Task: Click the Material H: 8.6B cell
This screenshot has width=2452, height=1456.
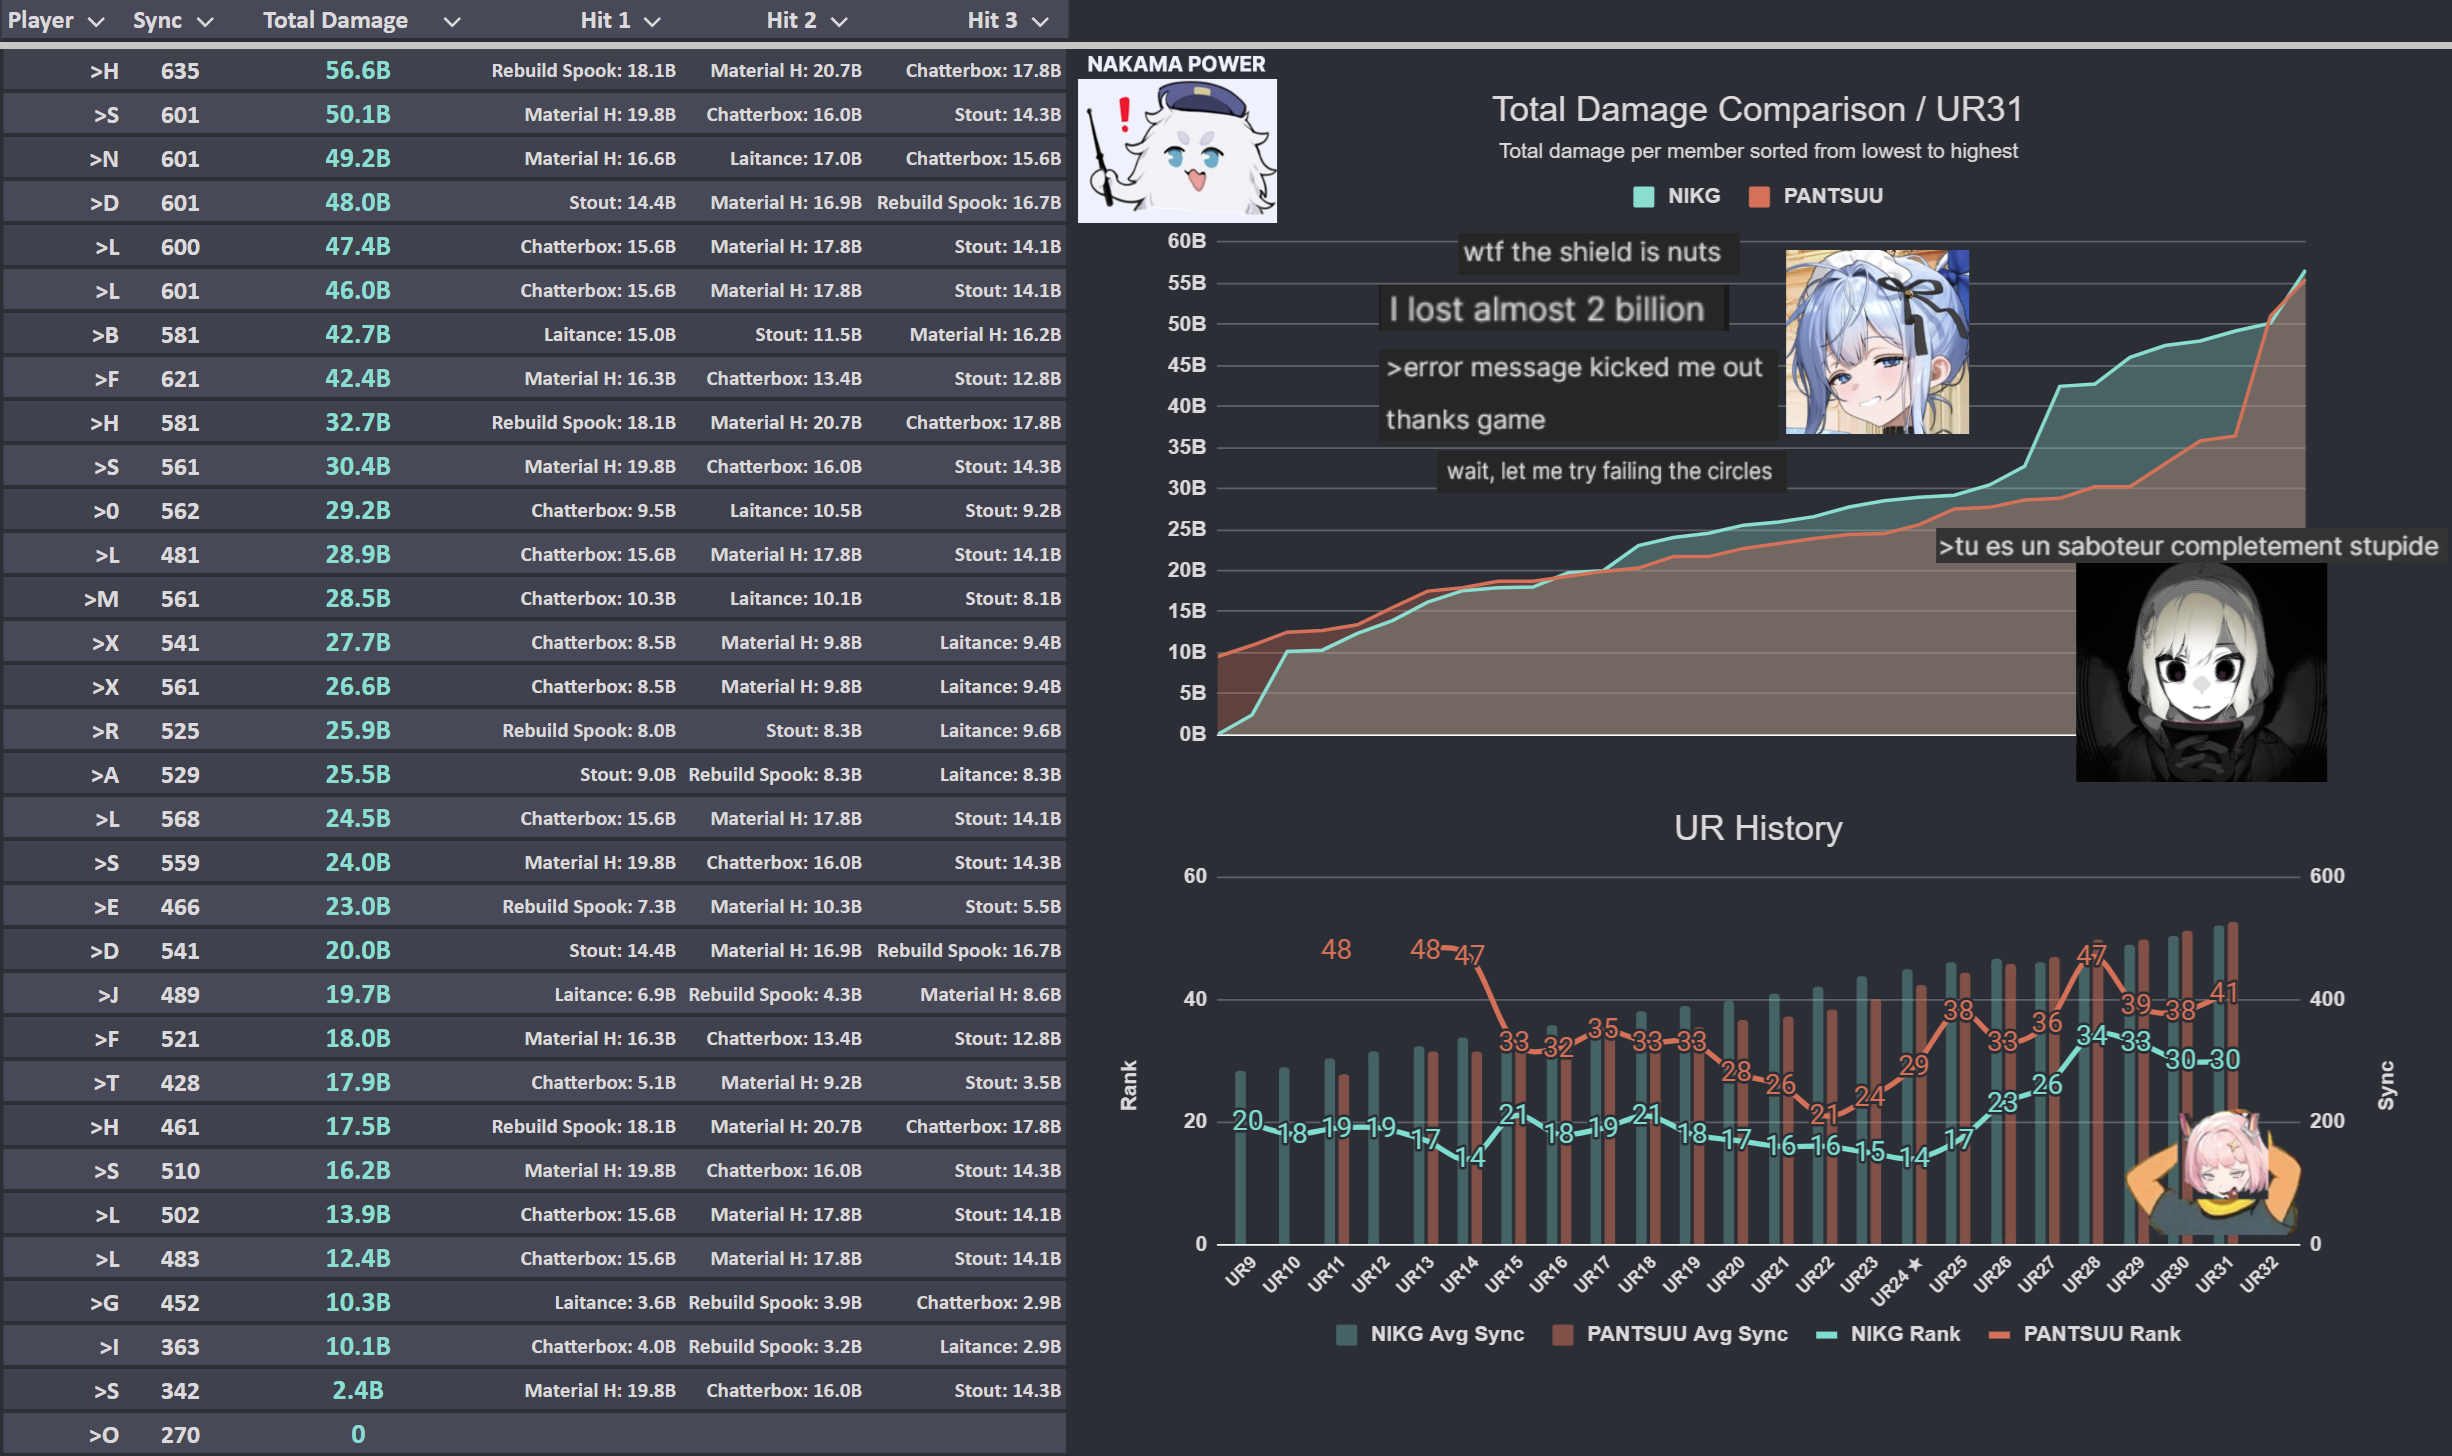Action: click(x=990, y=995)
